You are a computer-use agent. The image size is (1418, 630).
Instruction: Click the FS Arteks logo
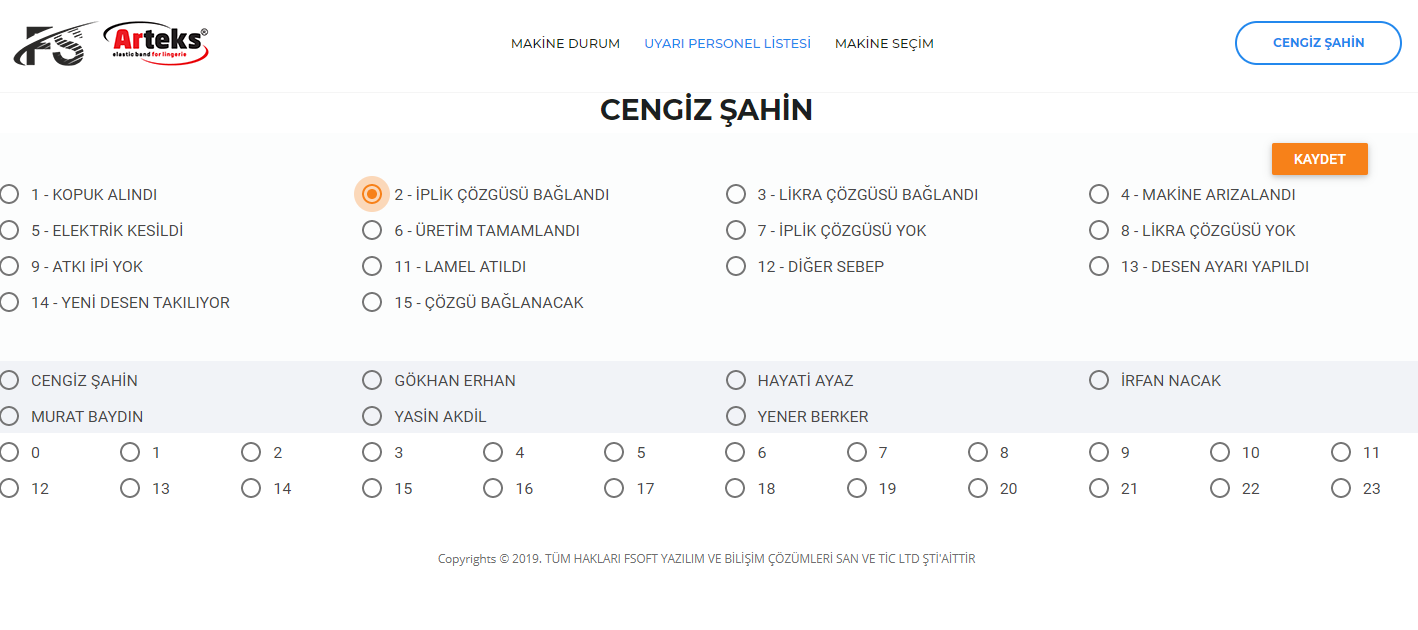(112, 44)
